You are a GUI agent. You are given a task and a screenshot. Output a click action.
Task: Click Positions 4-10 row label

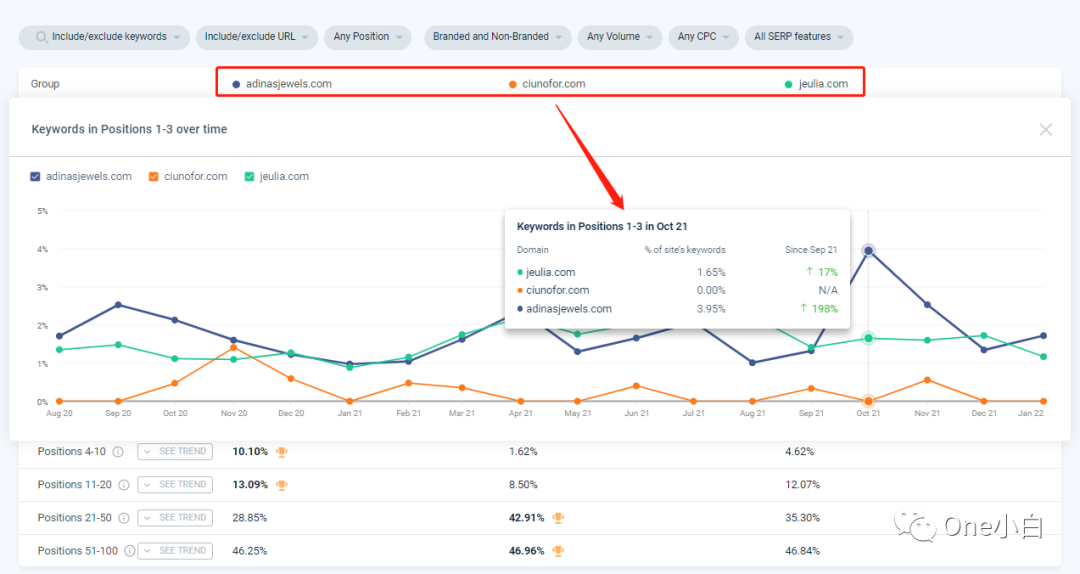coord(72,451)
